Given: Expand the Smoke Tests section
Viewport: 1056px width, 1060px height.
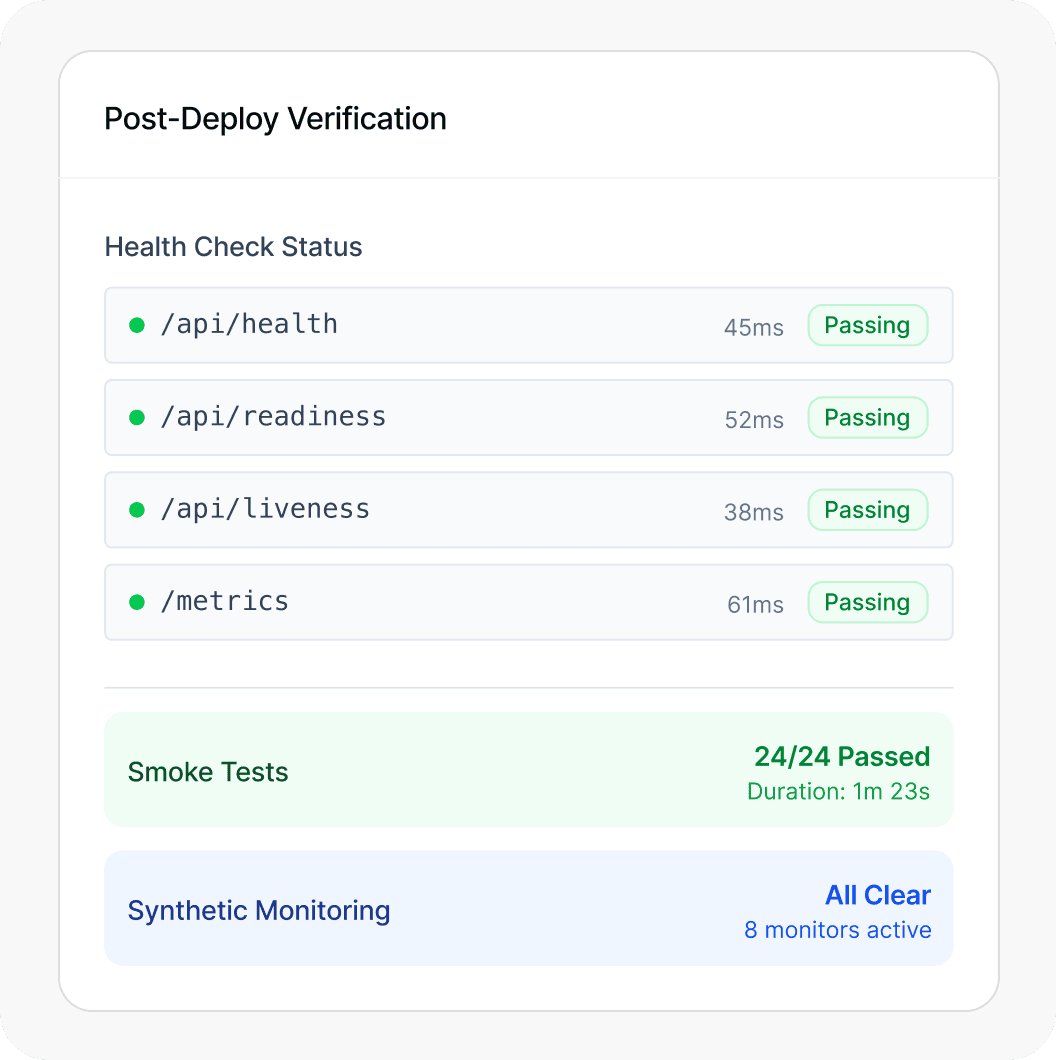Looking at the screenshot, I should coord(529,770).
